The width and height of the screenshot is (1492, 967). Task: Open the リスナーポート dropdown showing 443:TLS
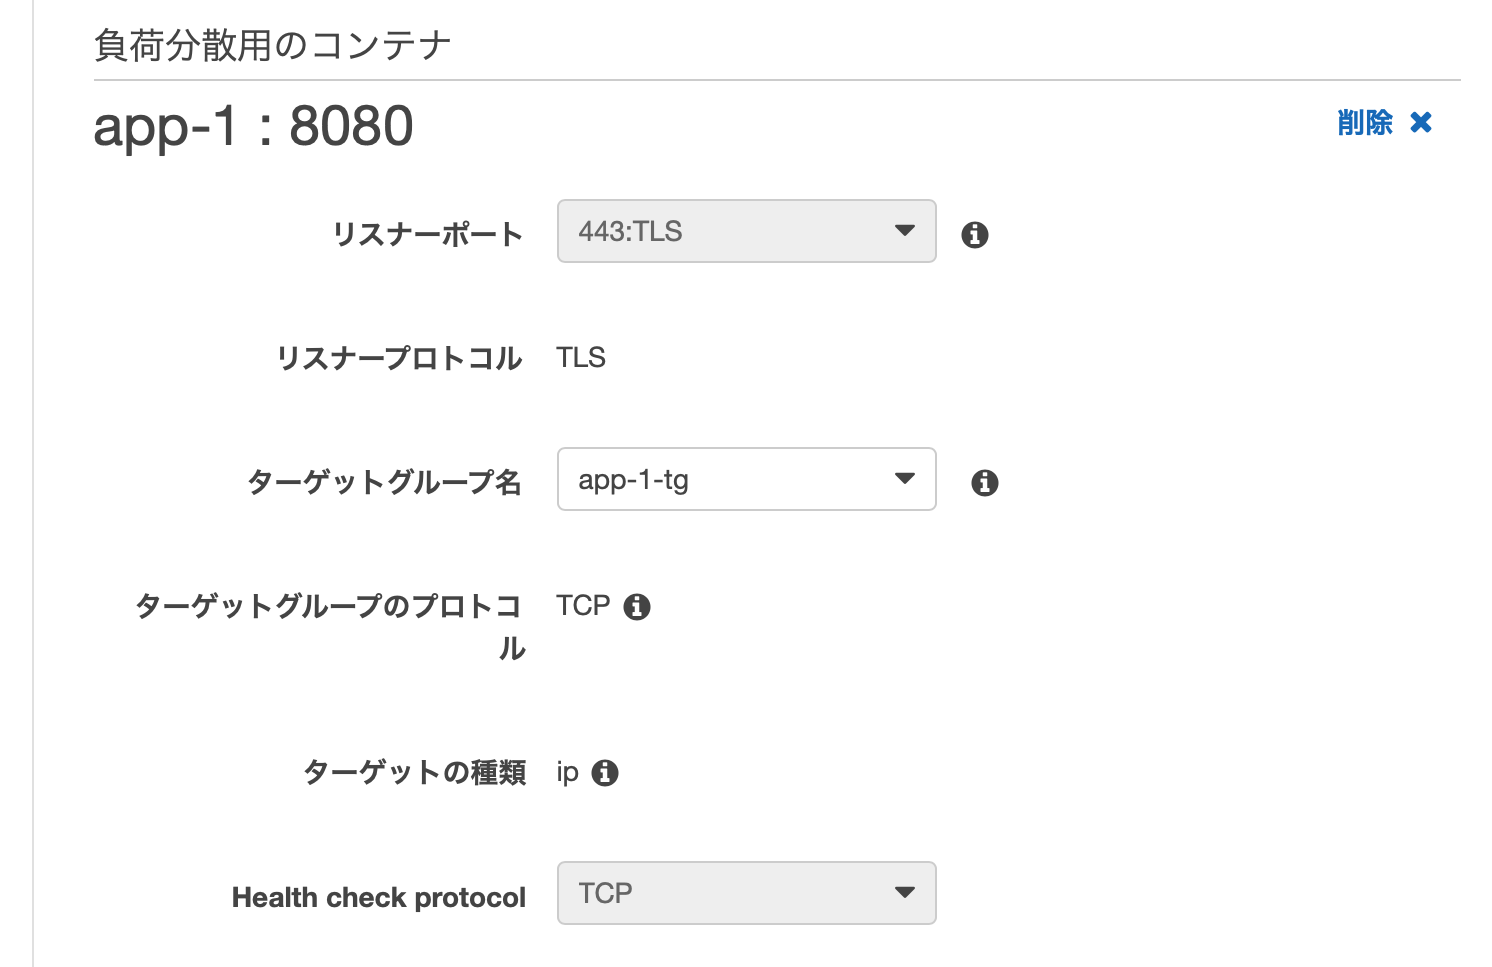coord(746,231)
